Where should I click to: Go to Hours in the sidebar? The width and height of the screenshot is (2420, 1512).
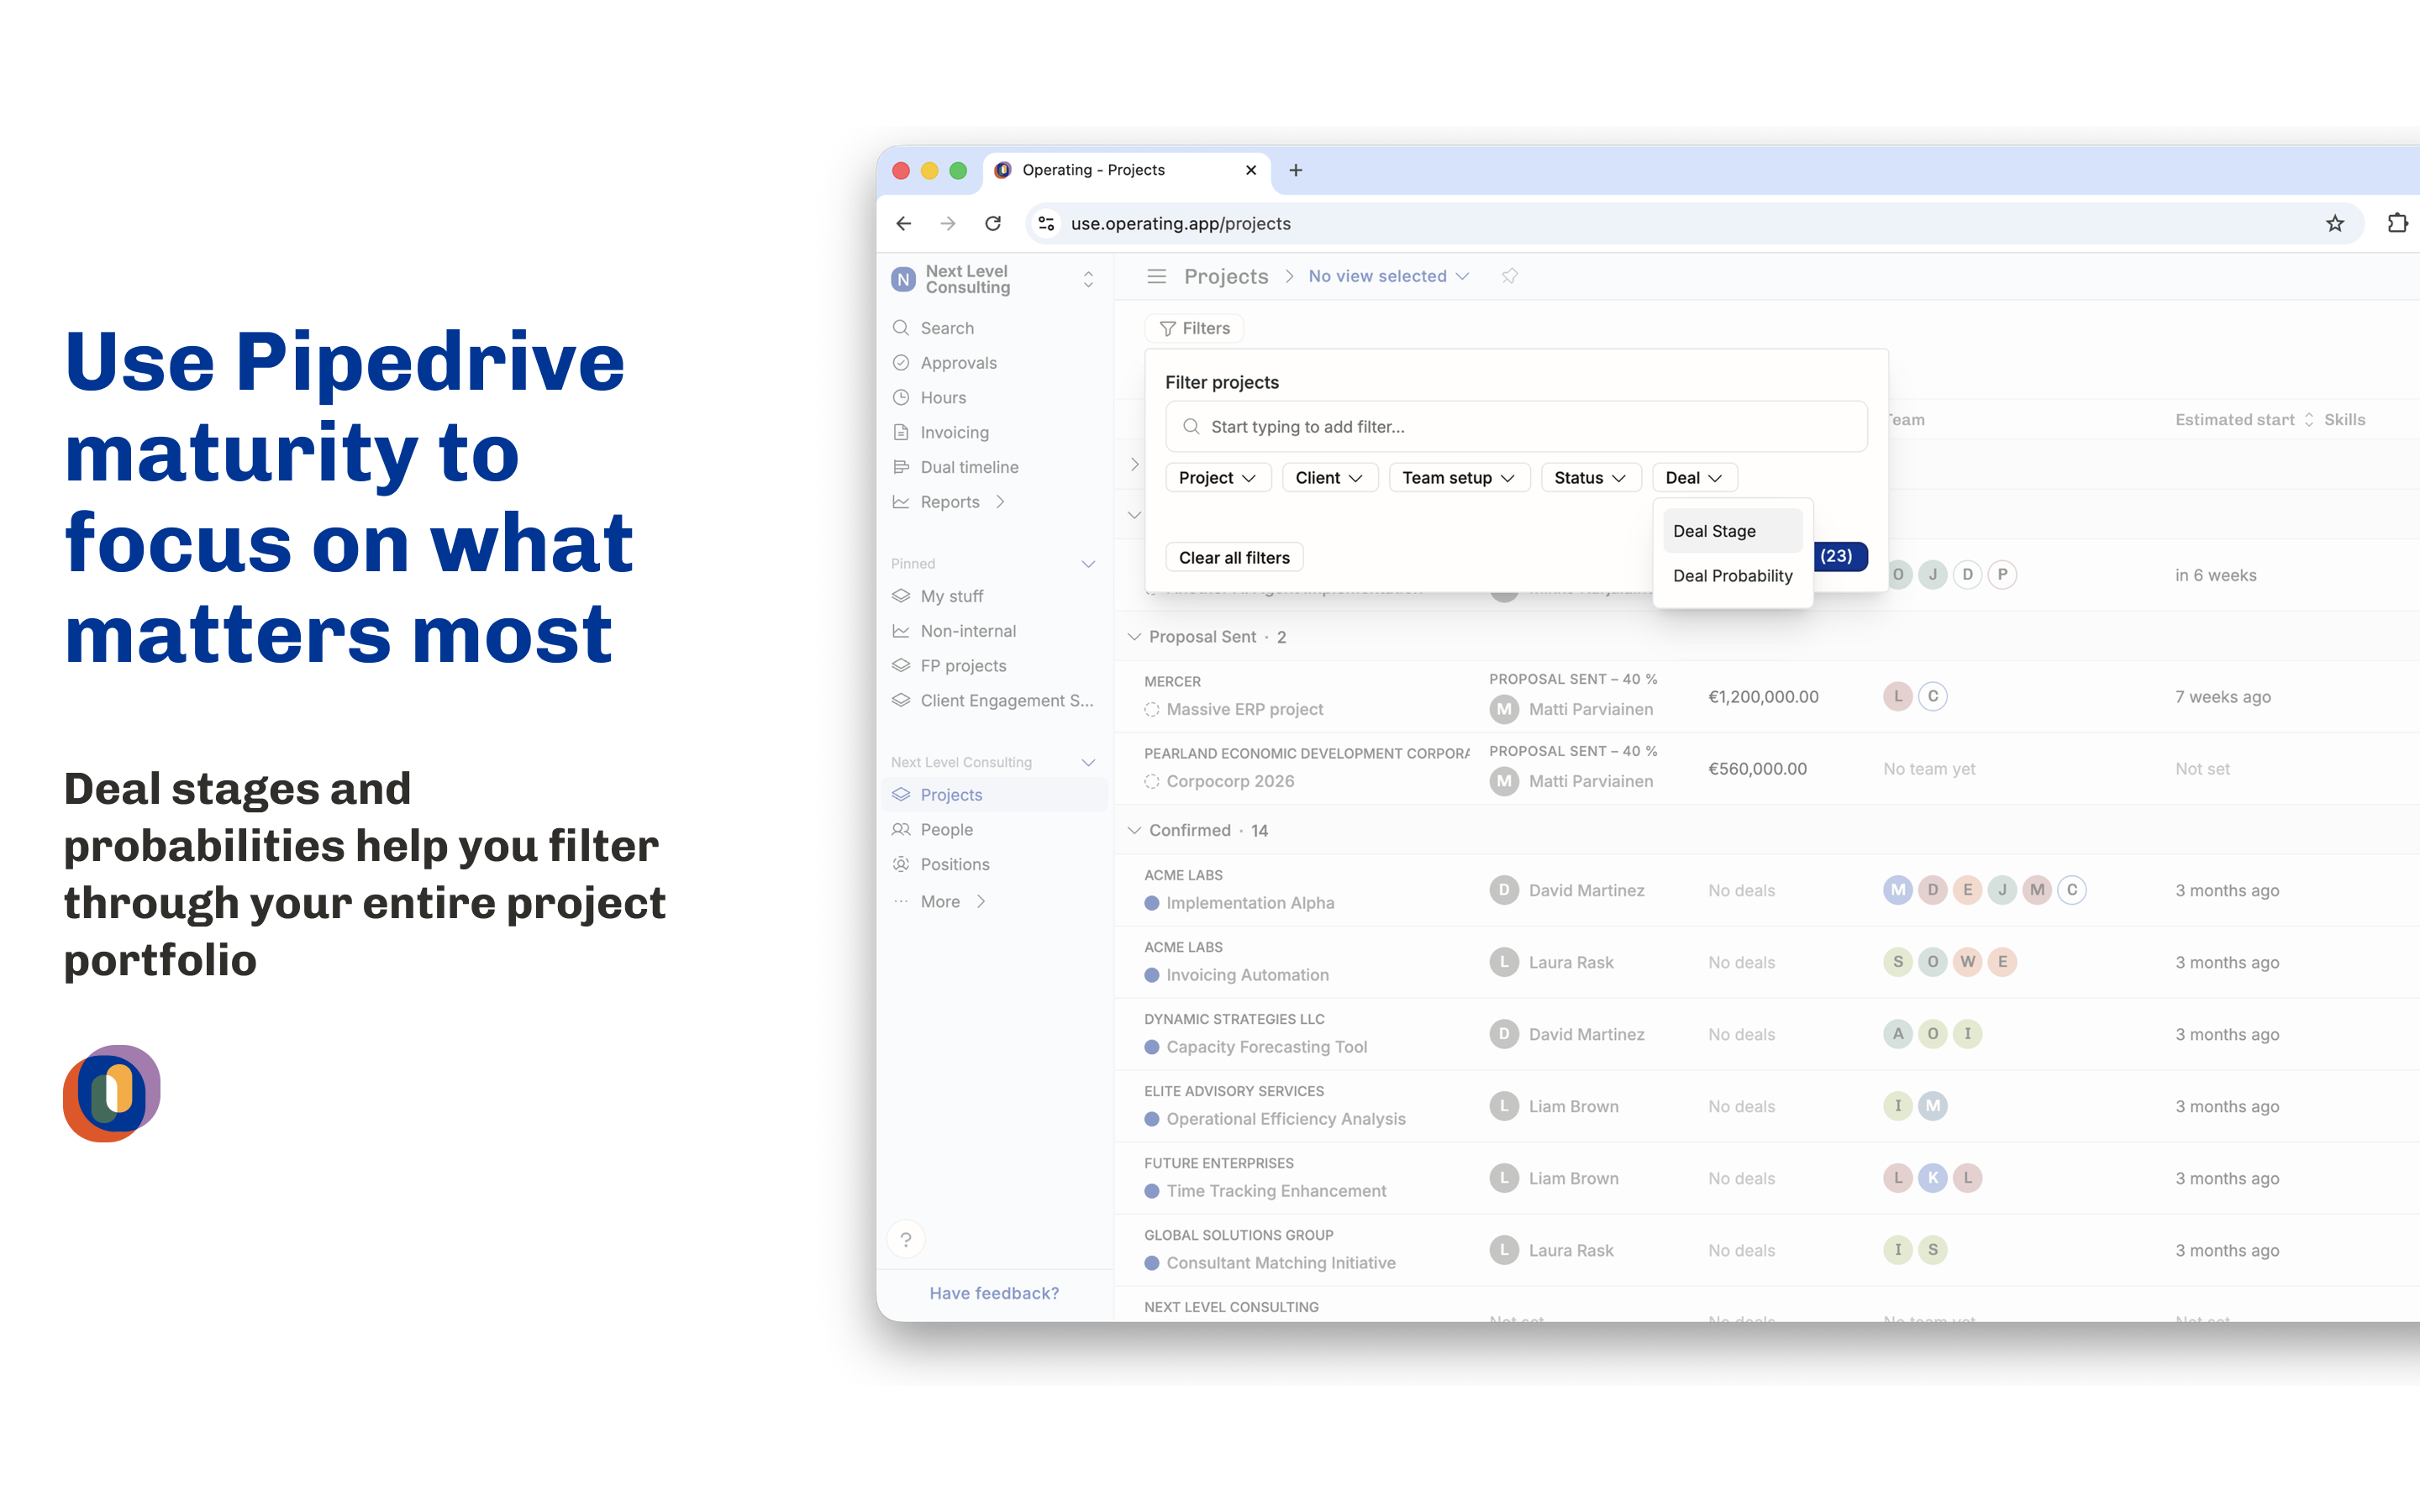click(942, 398)
